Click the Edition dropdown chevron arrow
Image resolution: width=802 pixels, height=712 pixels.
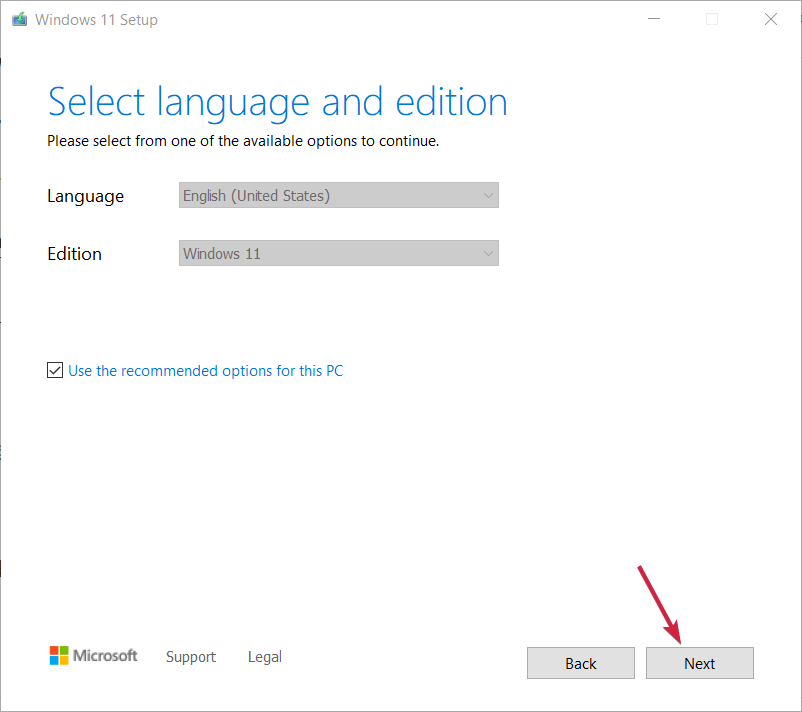click(x=487, y=253)
